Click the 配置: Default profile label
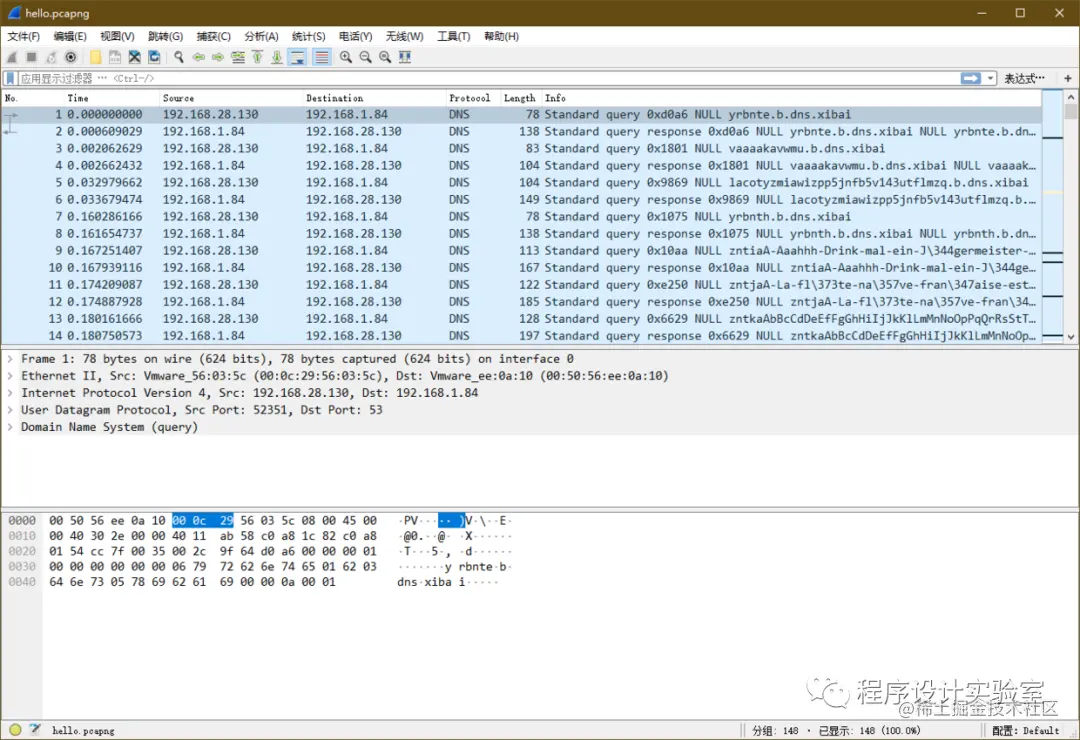 [x=1026, y=730]
